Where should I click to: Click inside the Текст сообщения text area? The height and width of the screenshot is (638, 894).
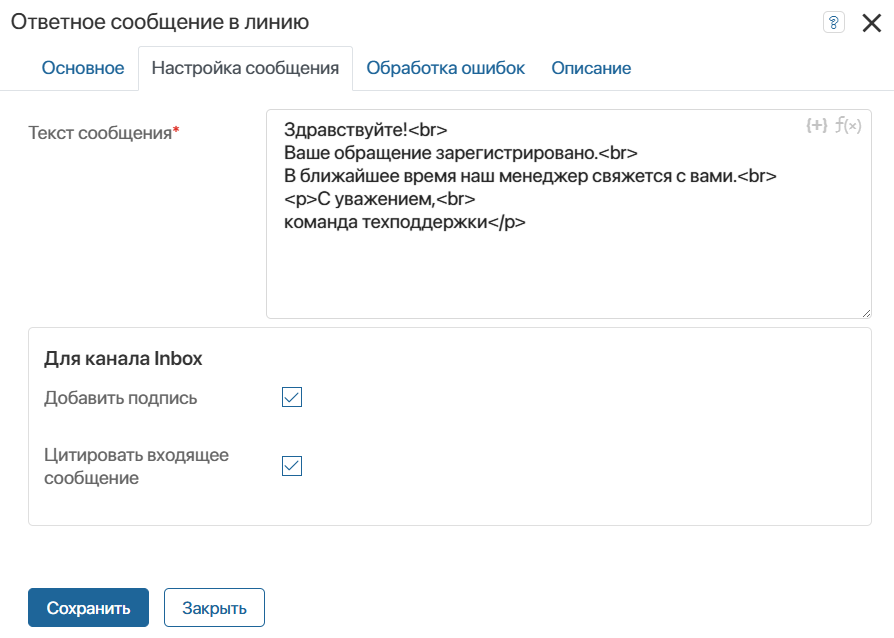[x=568, y=214]
